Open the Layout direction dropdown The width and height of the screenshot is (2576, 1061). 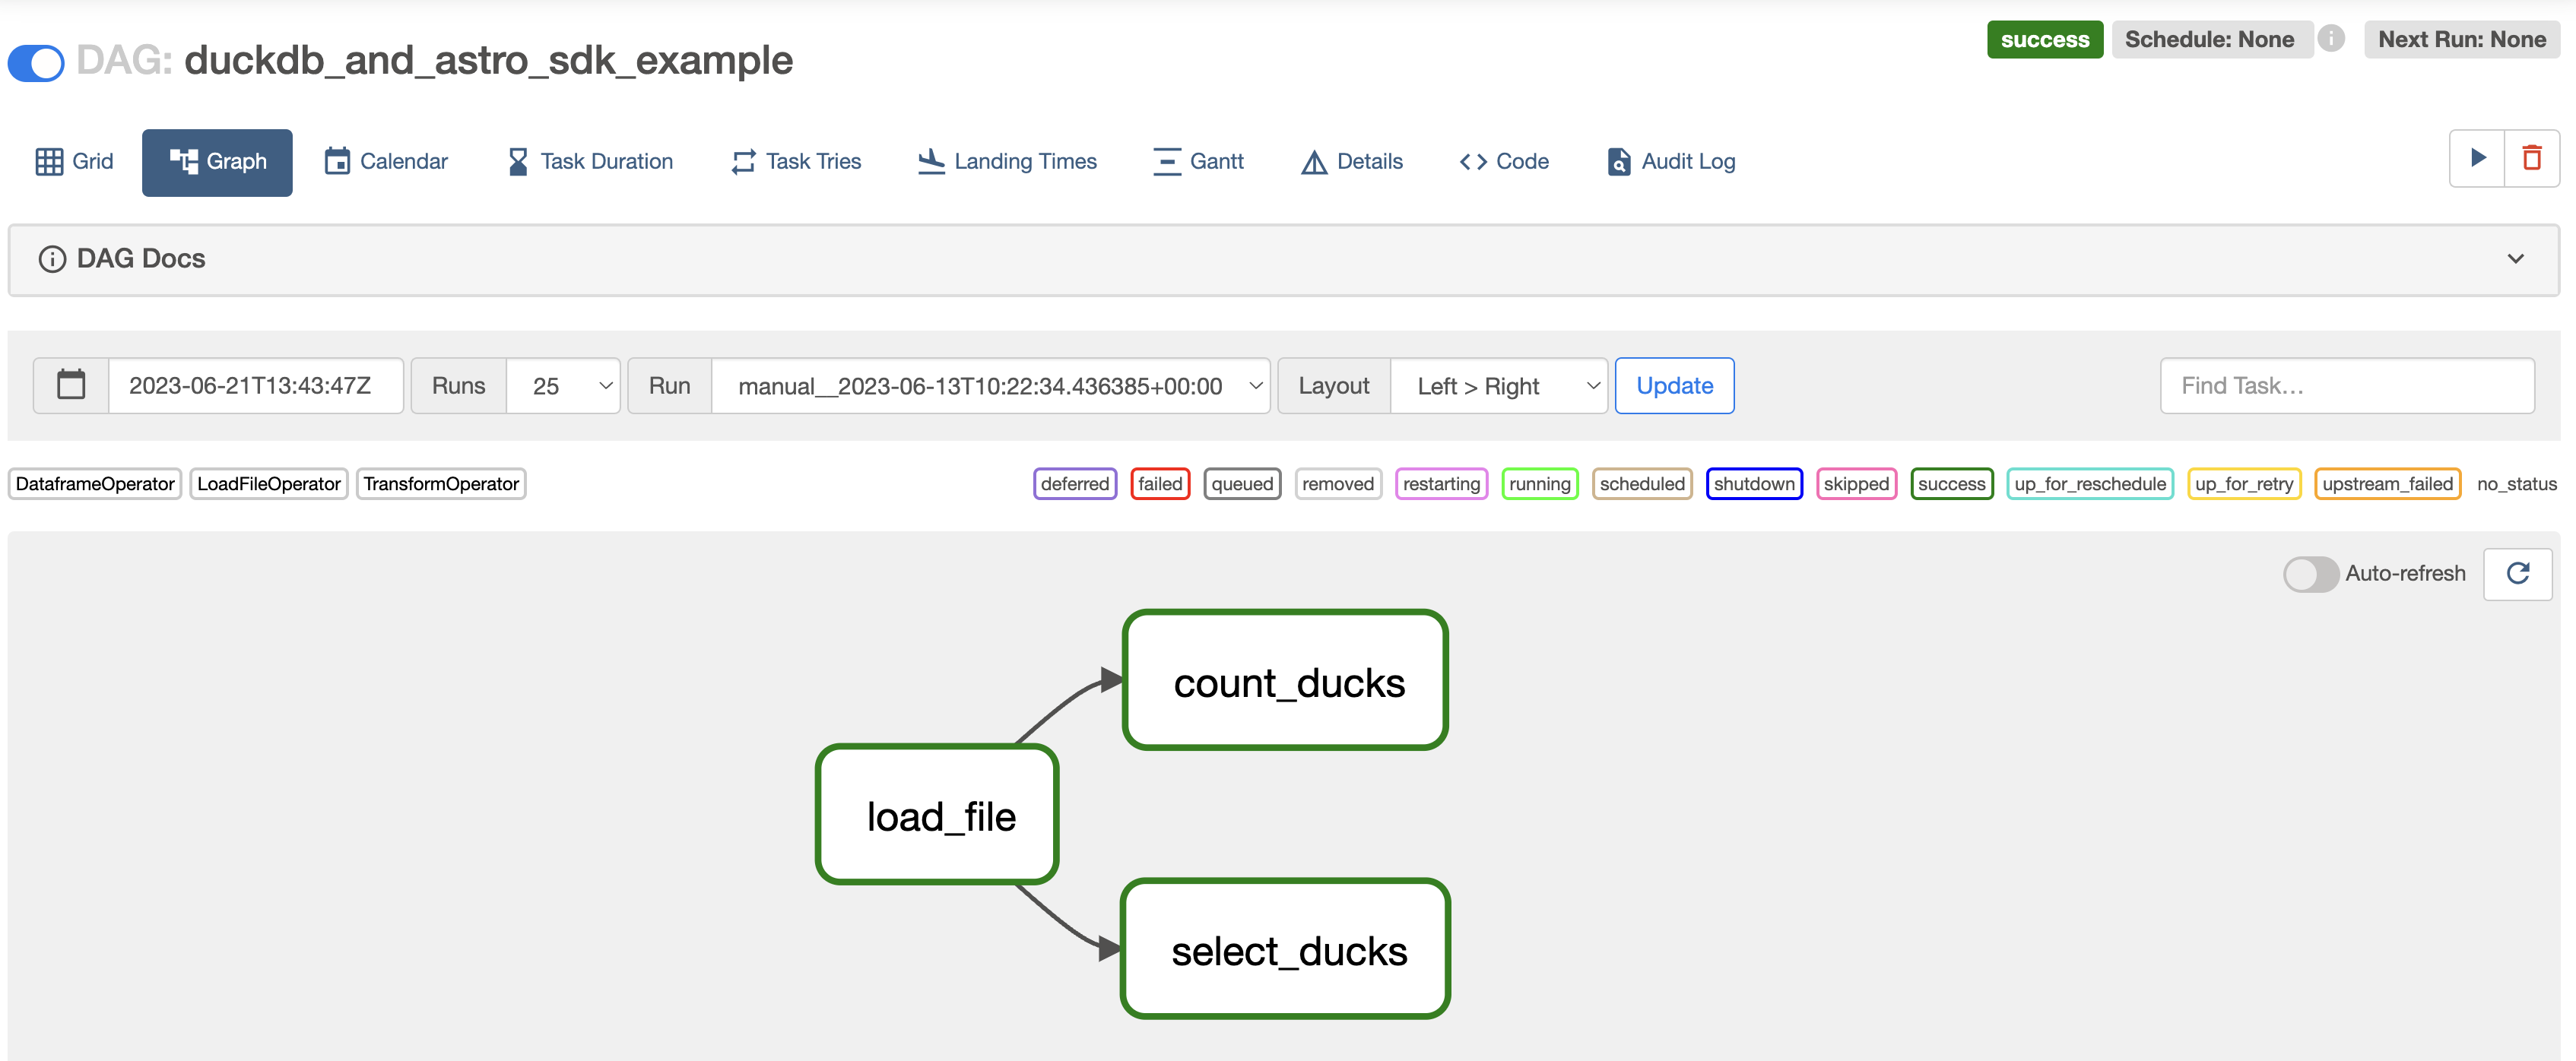[1499, 385]
